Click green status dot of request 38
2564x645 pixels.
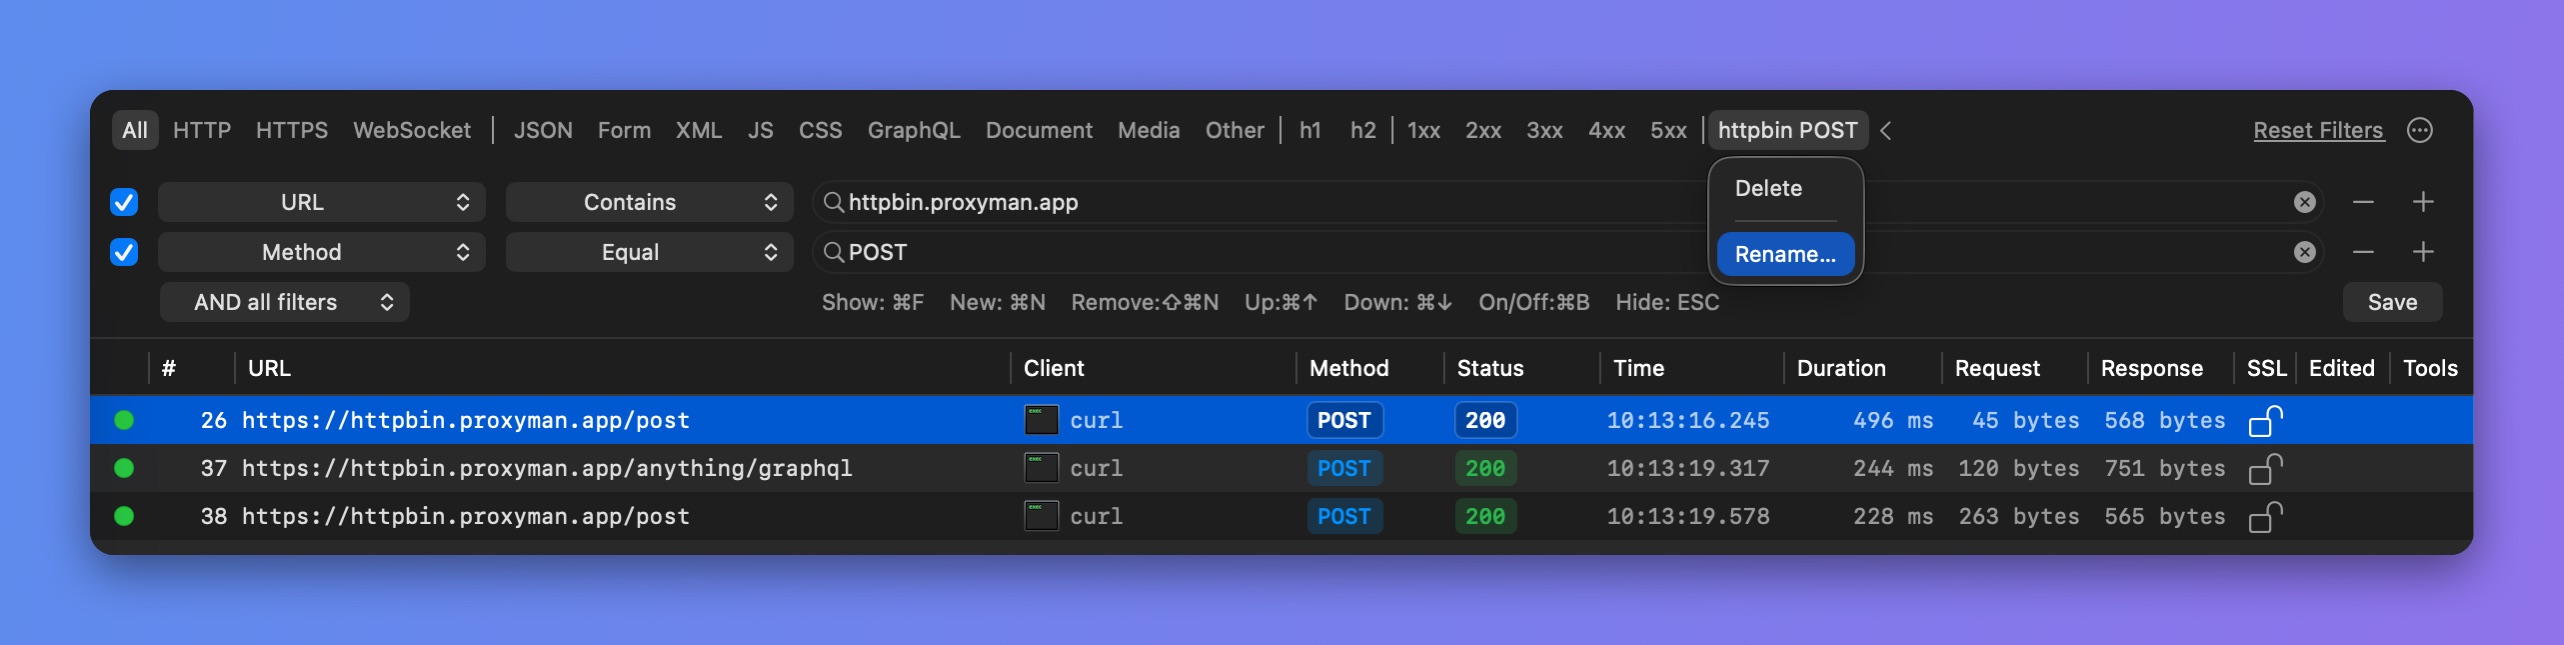tap(124, 516)
